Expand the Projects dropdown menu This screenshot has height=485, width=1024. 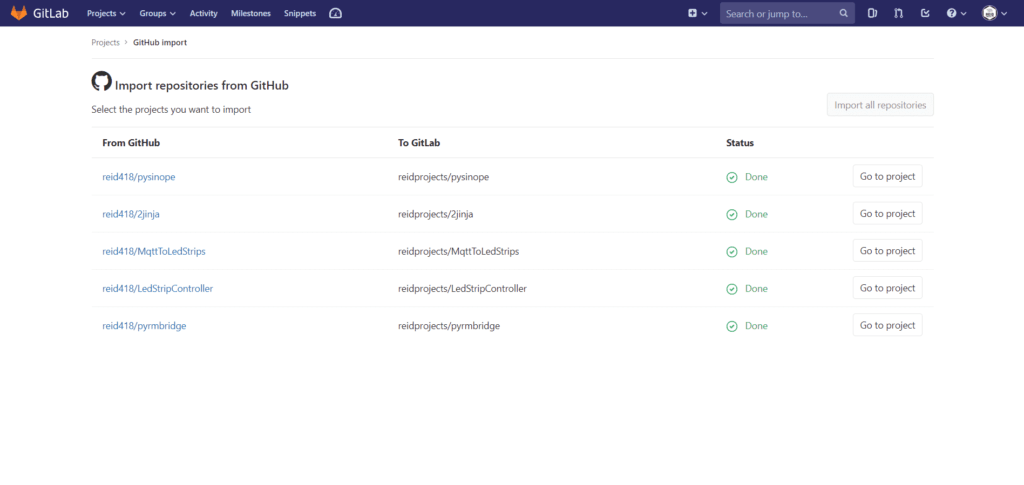tap(106, 13)
